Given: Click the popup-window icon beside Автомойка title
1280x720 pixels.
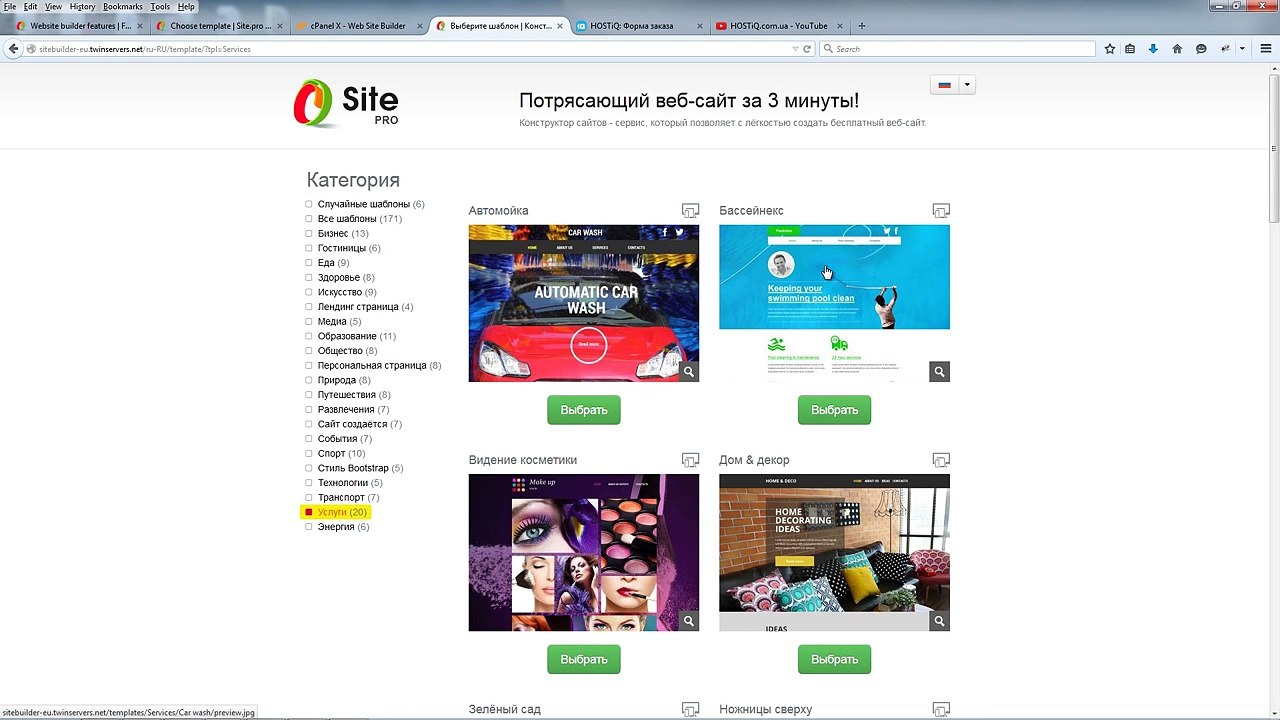Looking at the screenshot, I should pos(690,210).
